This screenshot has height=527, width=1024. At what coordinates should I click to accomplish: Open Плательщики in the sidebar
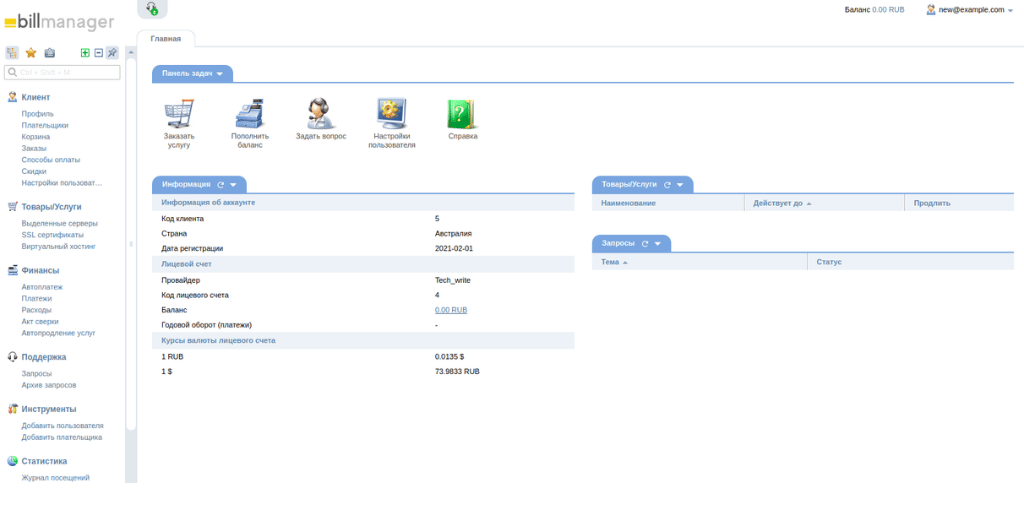pyautogui.click(x=45, y=125)
